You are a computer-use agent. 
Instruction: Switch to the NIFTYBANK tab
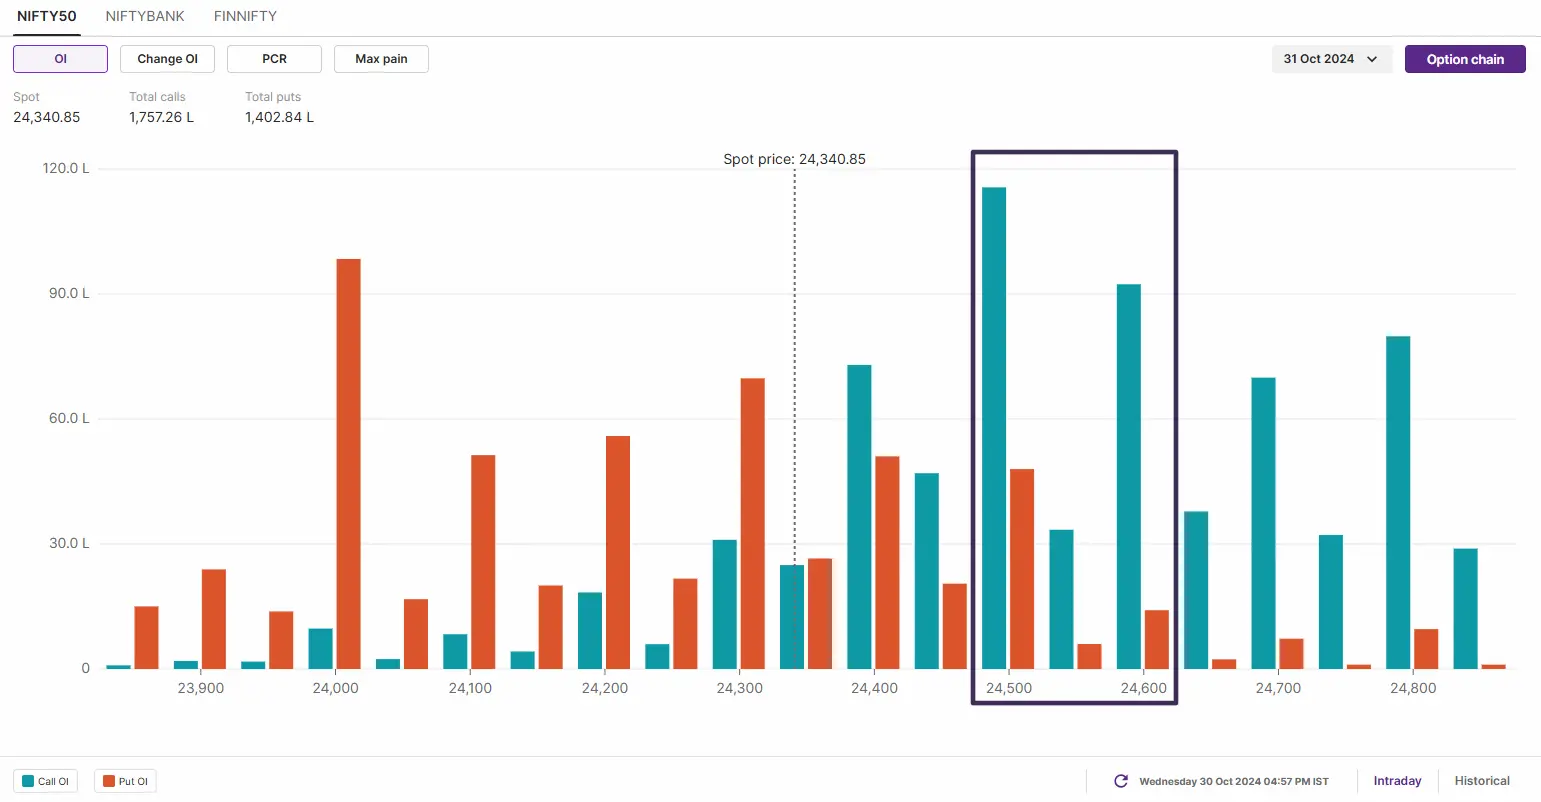coord(145,16)
